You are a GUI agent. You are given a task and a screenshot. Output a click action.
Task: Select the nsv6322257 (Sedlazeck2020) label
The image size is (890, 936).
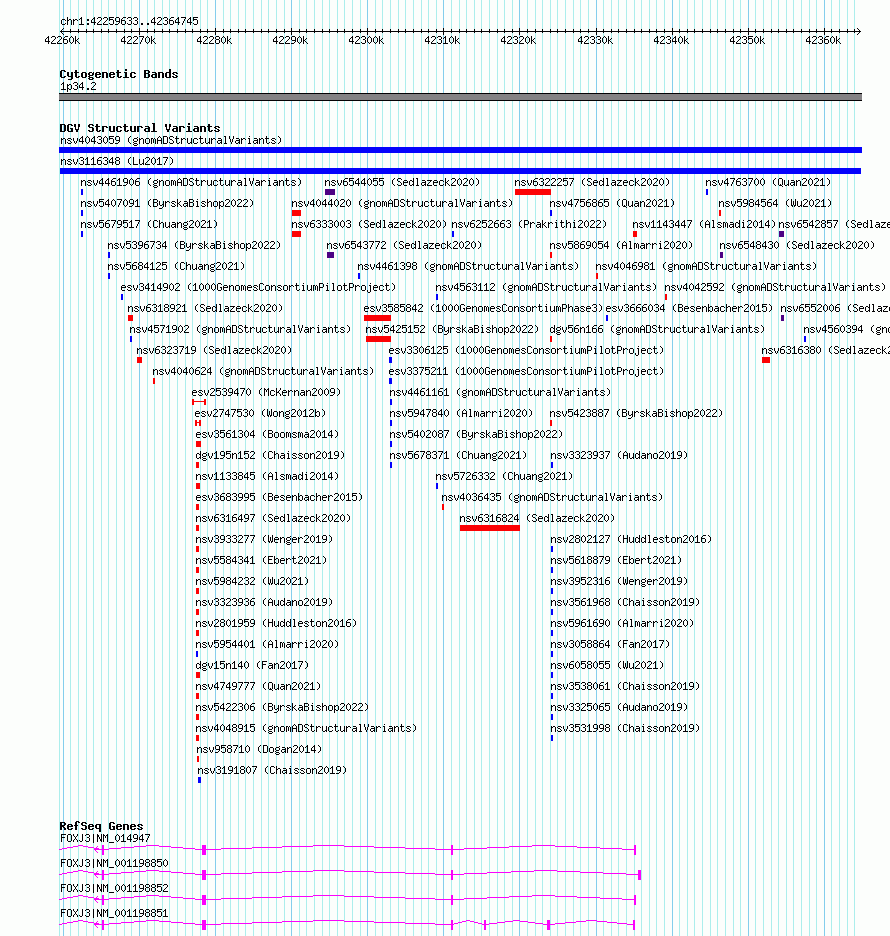click(592, 182)
